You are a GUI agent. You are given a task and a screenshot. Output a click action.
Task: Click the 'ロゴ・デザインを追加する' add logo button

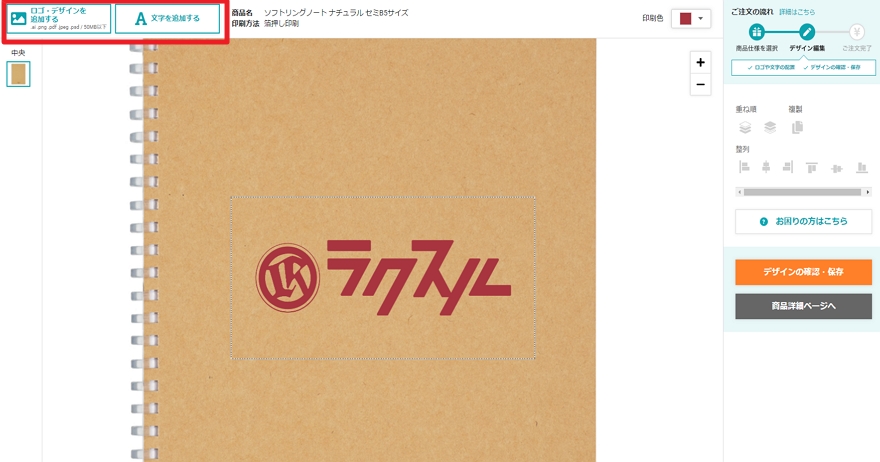click(59, 19)
